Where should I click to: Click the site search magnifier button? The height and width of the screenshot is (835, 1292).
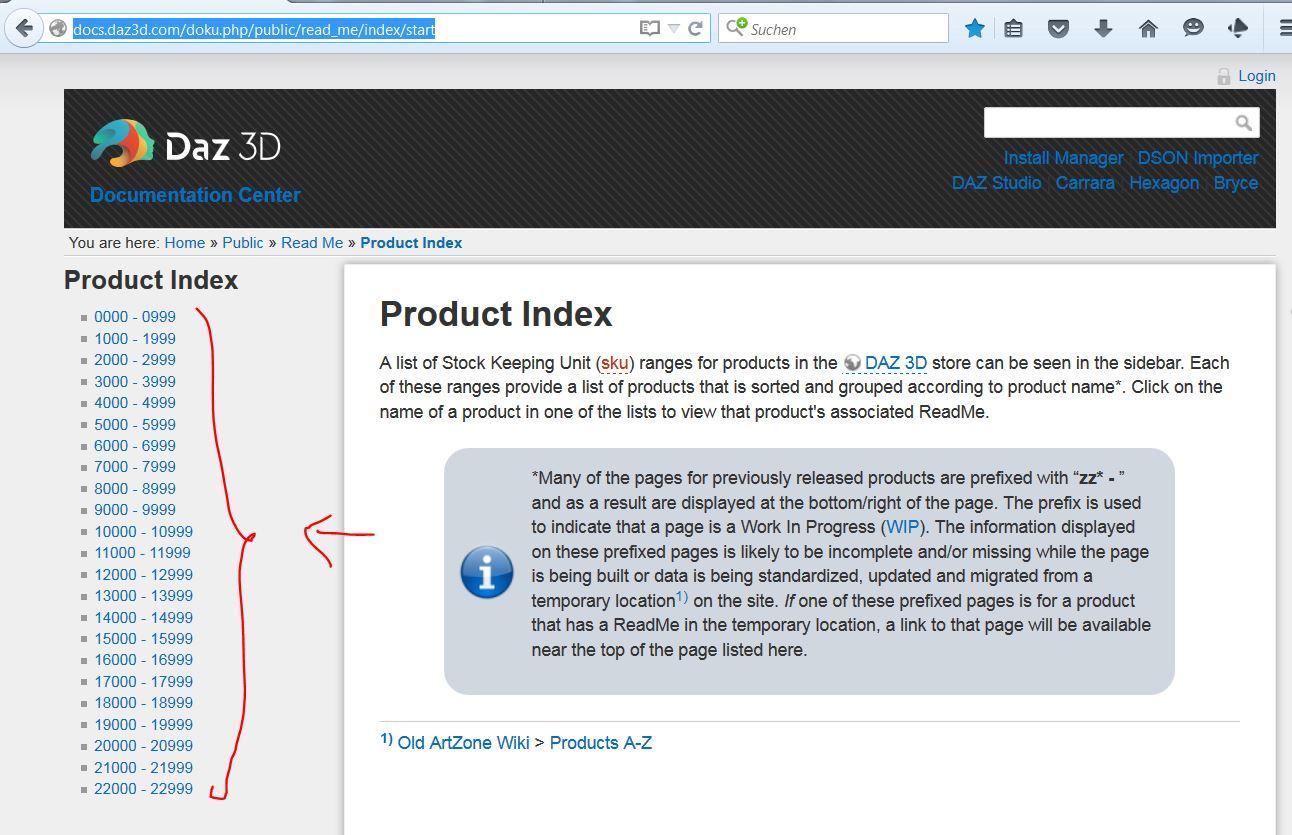click(x=1243, y=123)
